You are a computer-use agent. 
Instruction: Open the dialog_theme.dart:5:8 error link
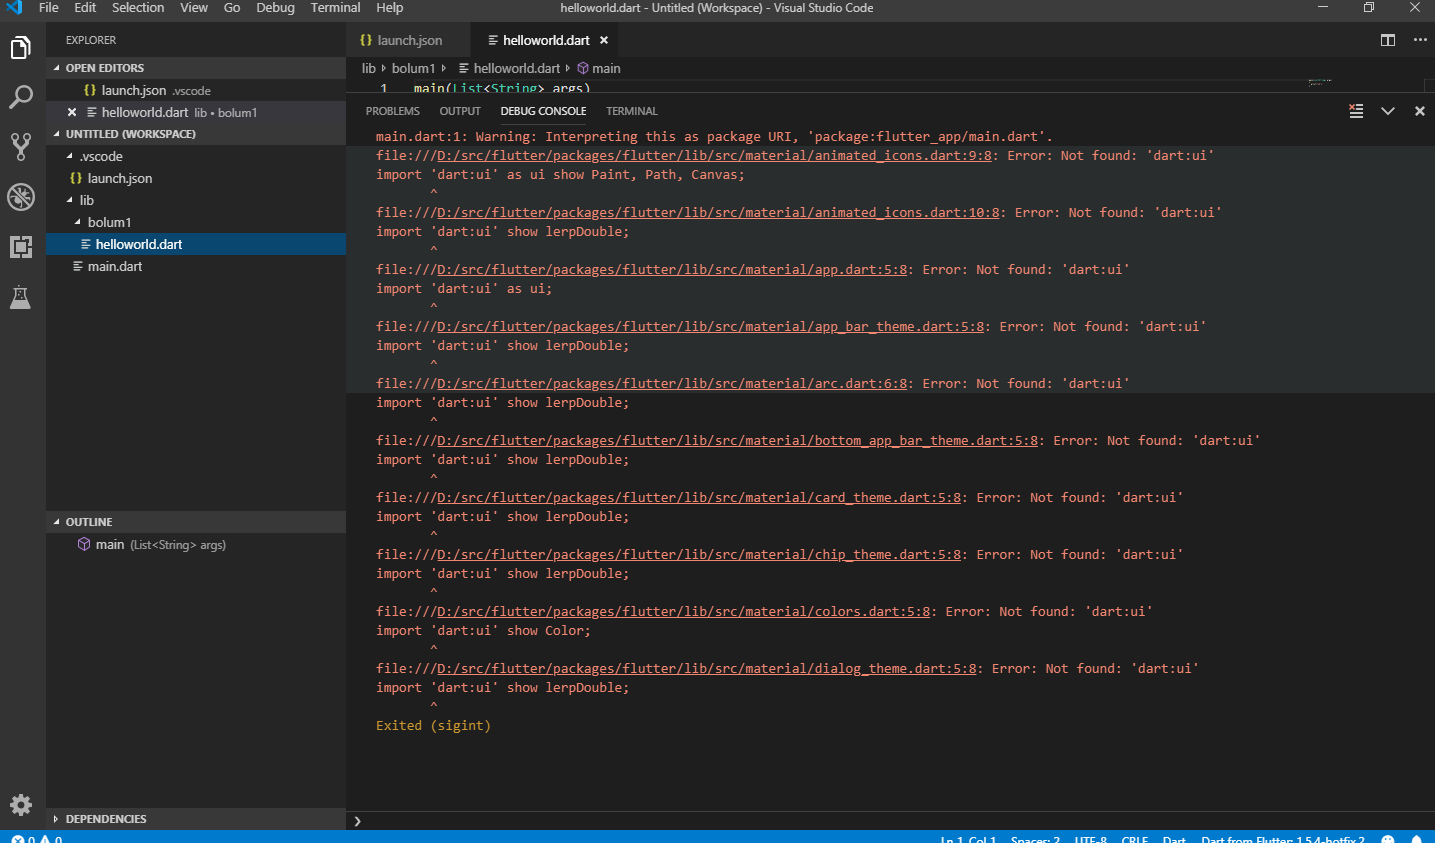pos(707,669)
